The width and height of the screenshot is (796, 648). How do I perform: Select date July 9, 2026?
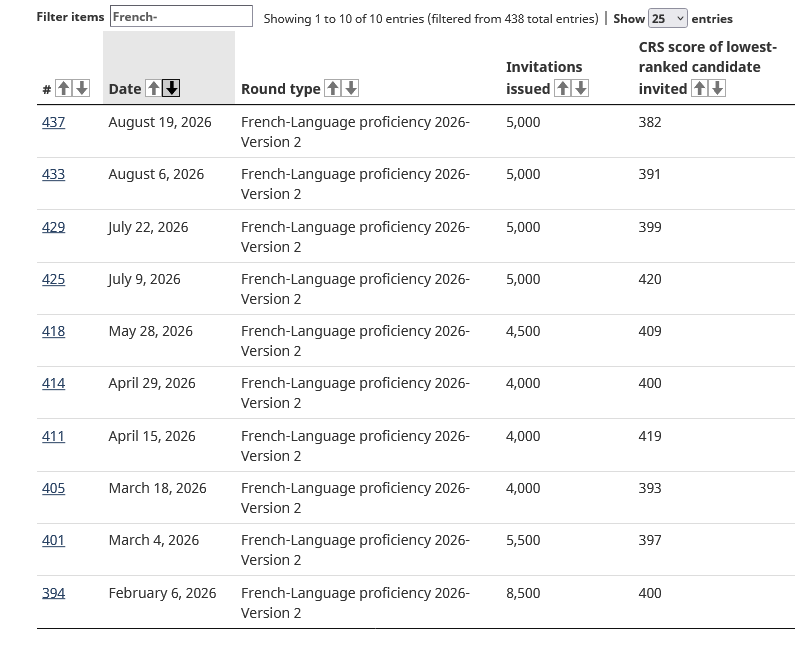(x=144, y=279)
